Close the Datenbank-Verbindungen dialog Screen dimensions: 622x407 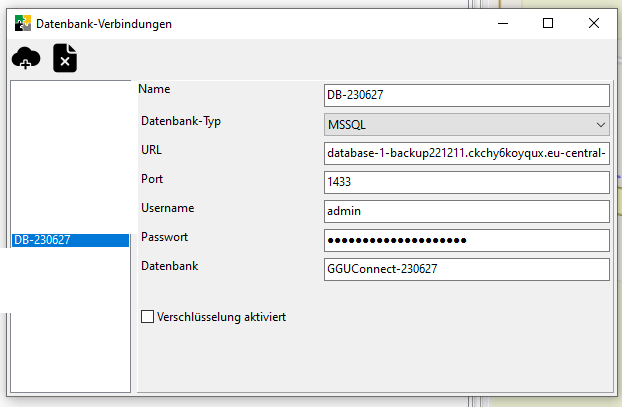point(595,23)
